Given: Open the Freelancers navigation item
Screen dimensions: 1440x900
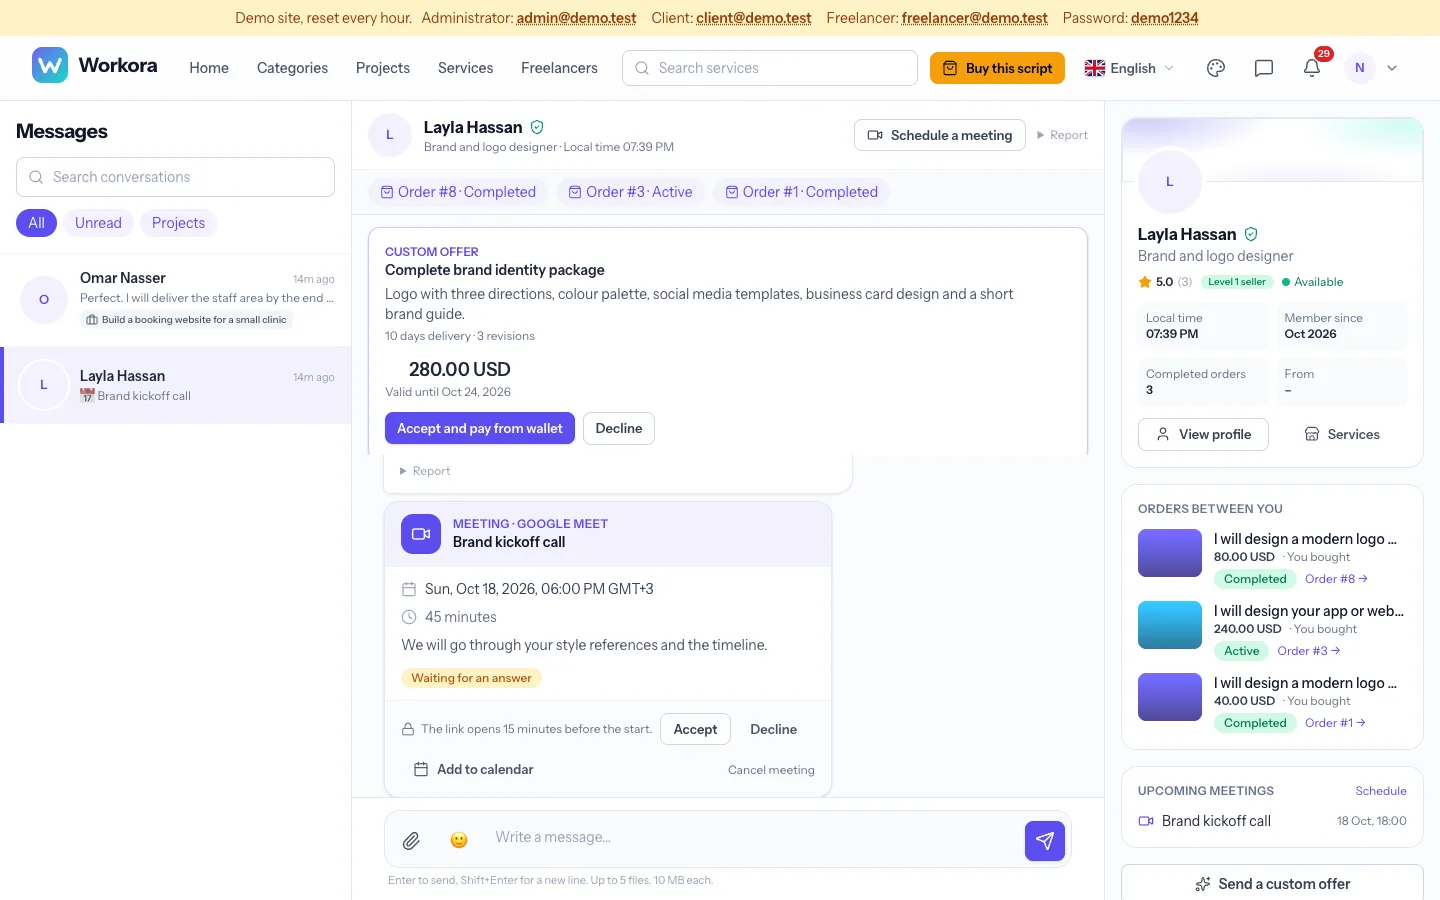Looking at the screenshot, I should tap(559, 68).
